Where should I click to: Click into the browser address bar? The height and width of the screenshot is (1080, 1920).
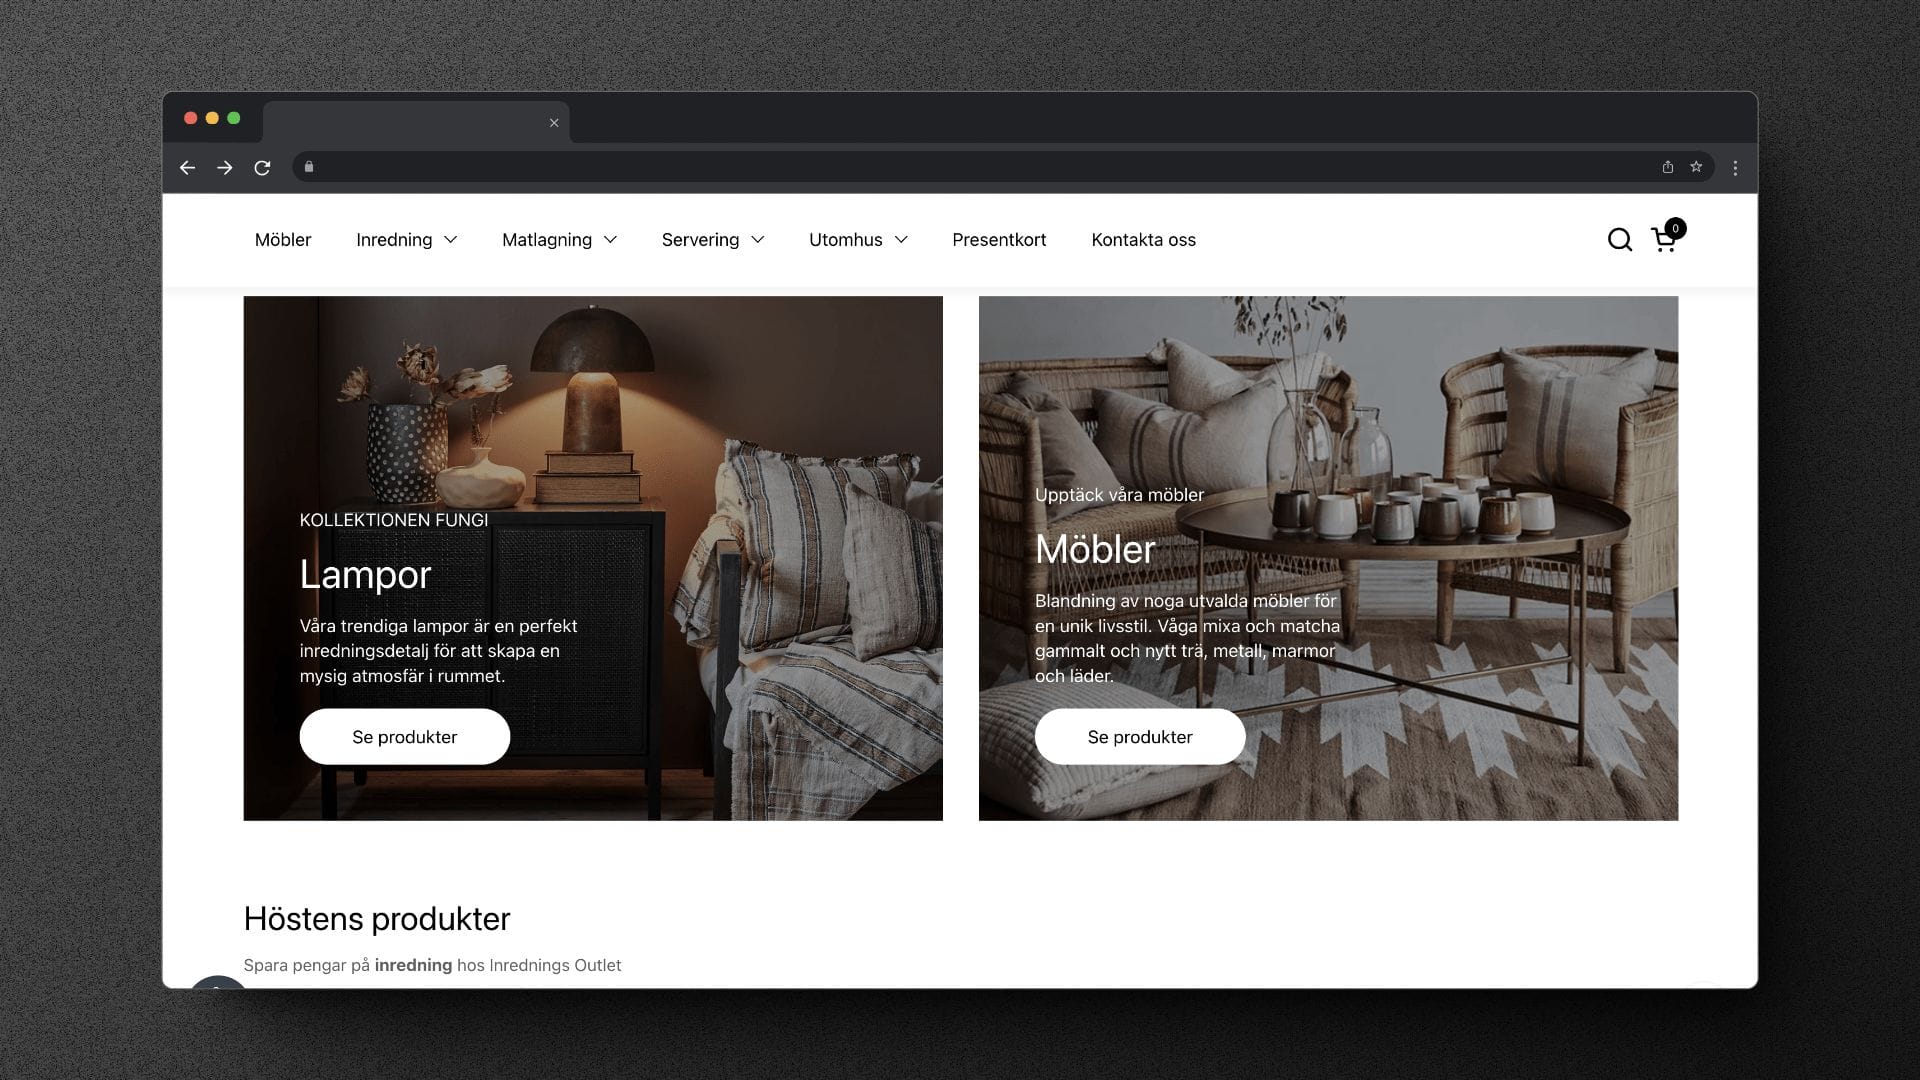click(980, 167)
